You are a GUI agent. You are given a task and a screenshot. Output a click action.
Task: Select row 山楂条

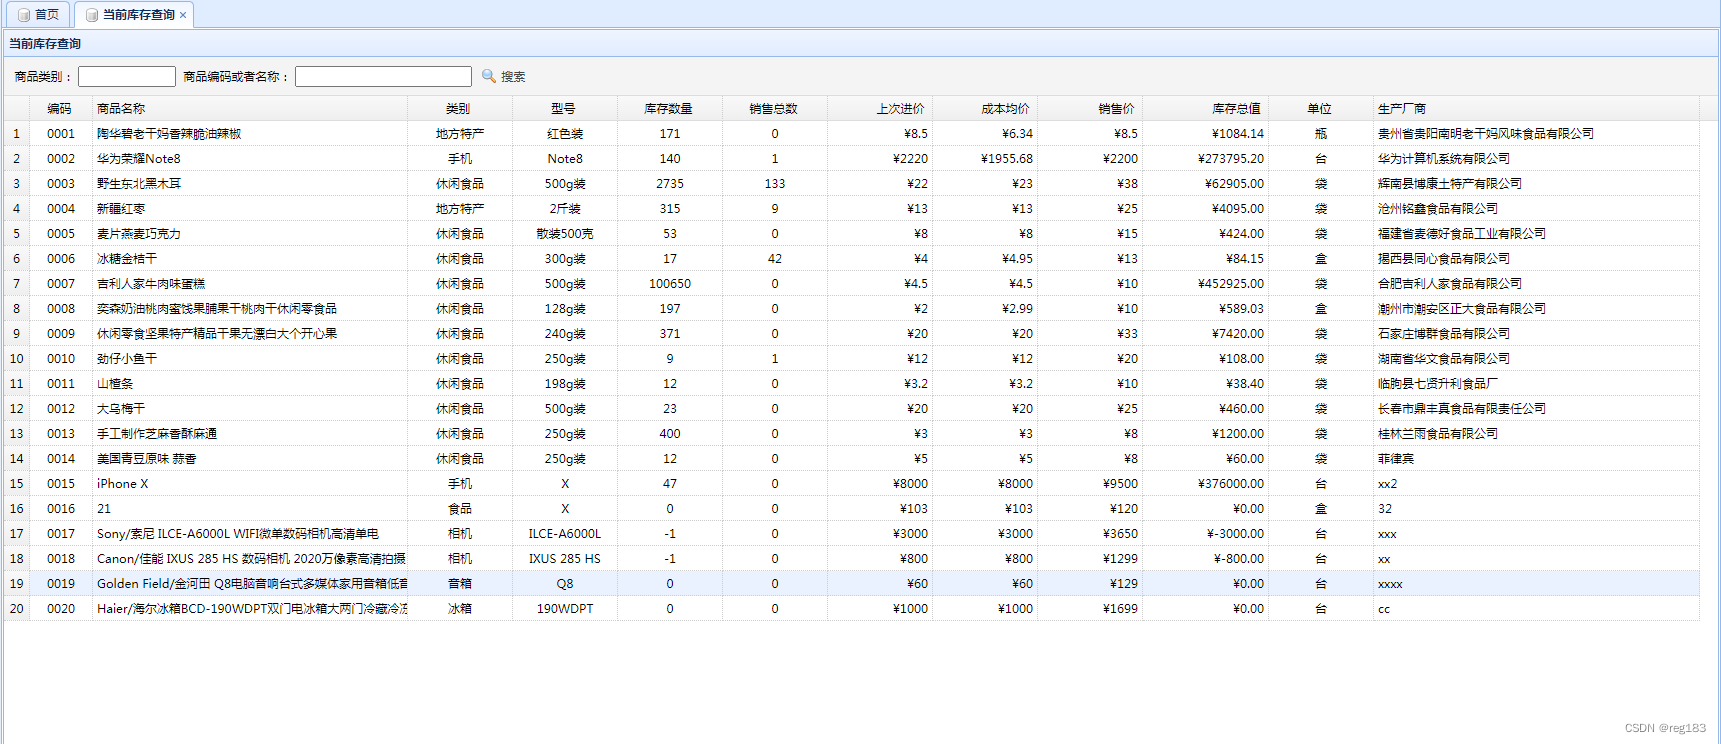(x=851, y=383)
